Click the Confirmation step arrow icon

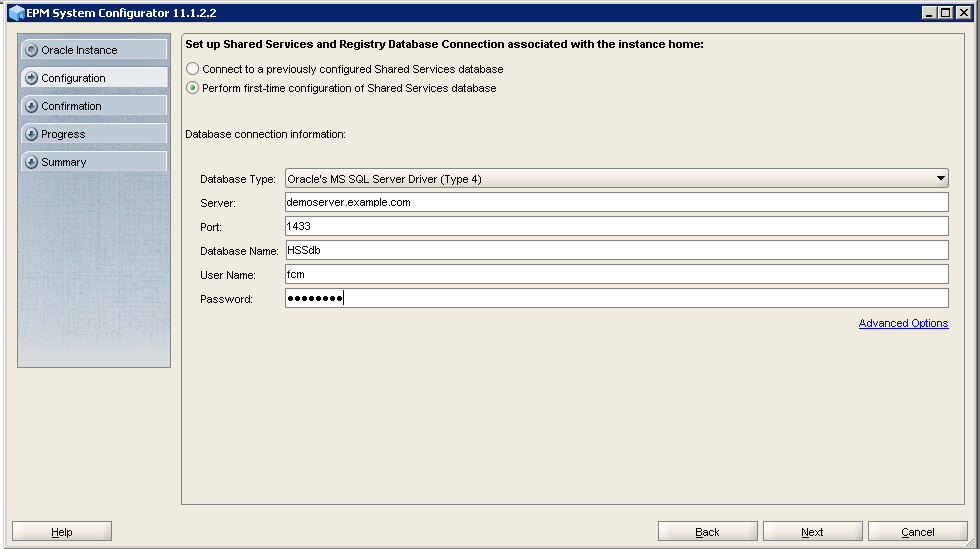(x=32, y=106)
